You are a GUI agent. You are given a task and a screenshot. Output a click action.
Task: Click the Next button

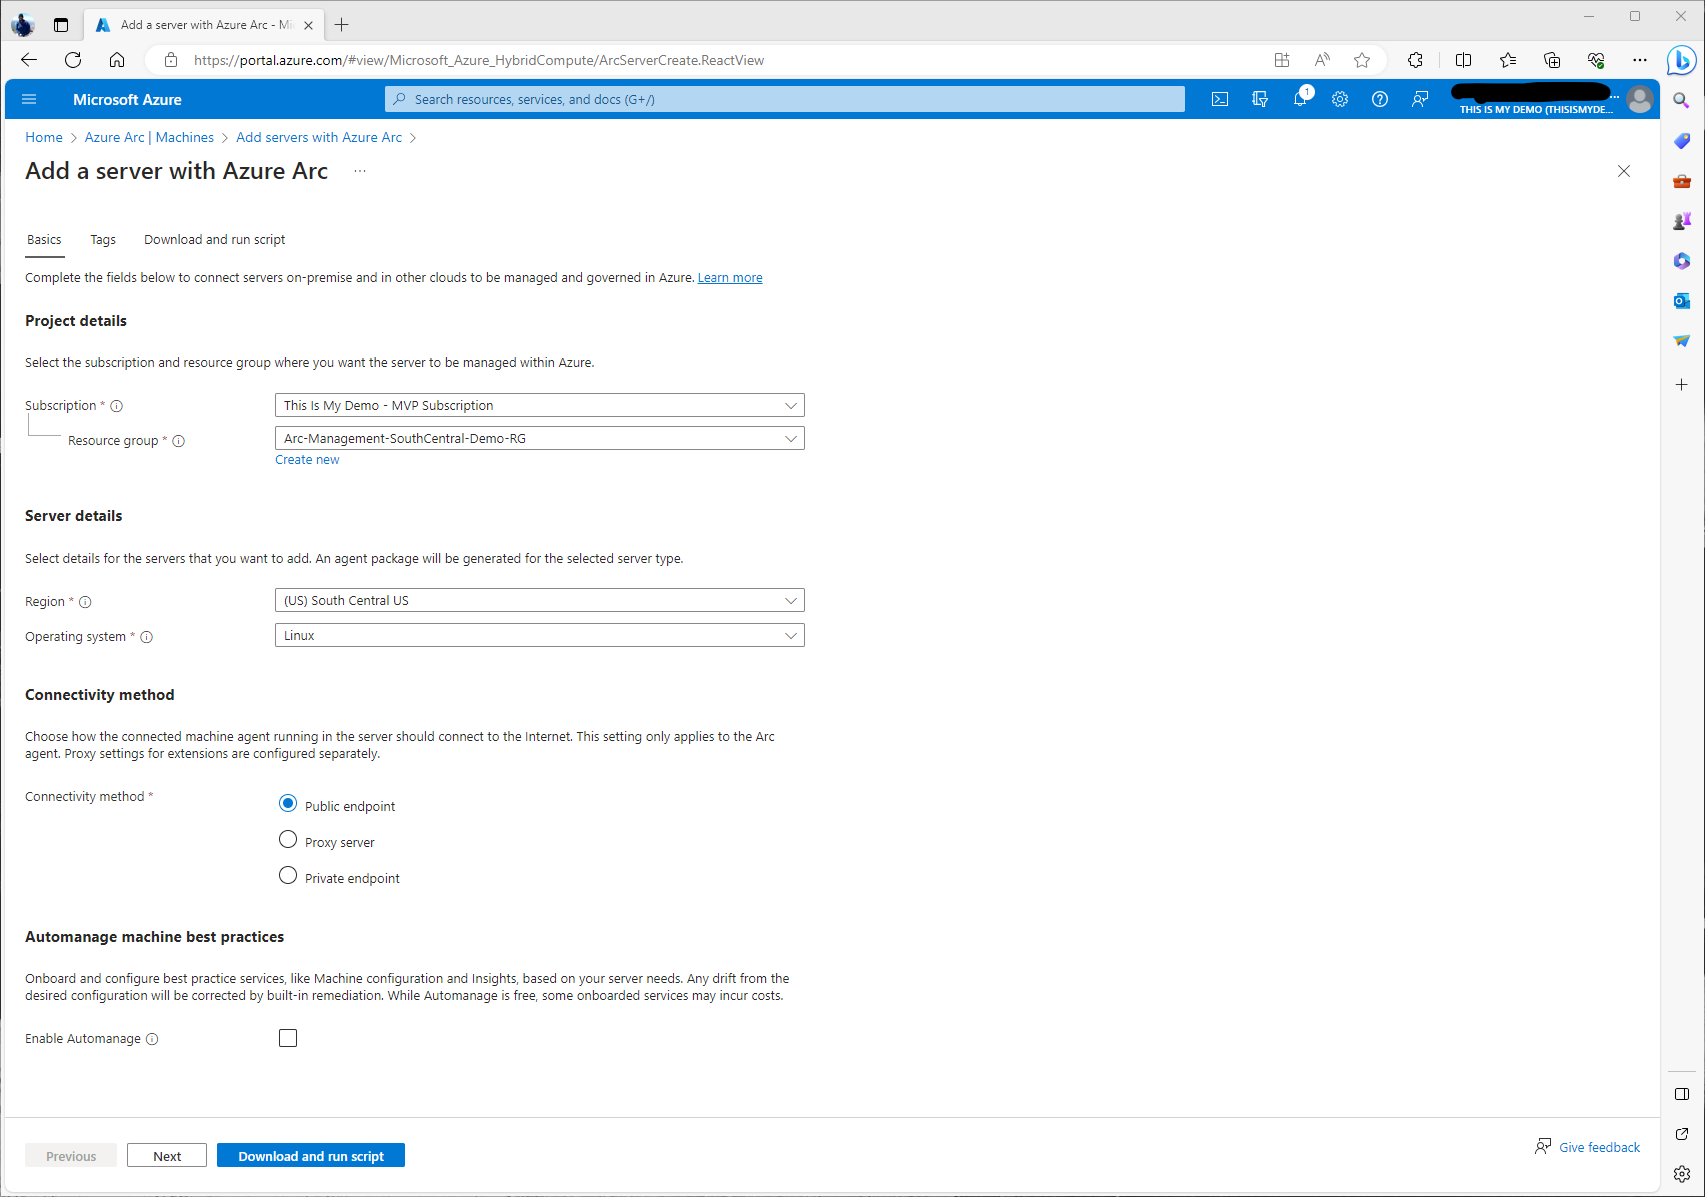[167, 1156]
